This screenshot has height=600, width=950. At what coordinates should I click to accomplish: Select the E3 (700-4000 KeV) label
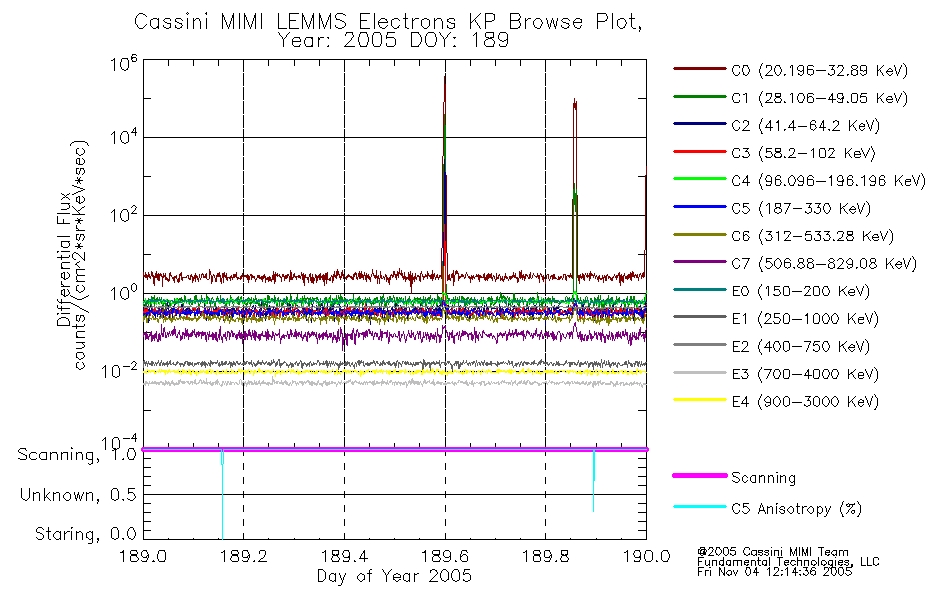pyautogui.click(x=805, y=374)
